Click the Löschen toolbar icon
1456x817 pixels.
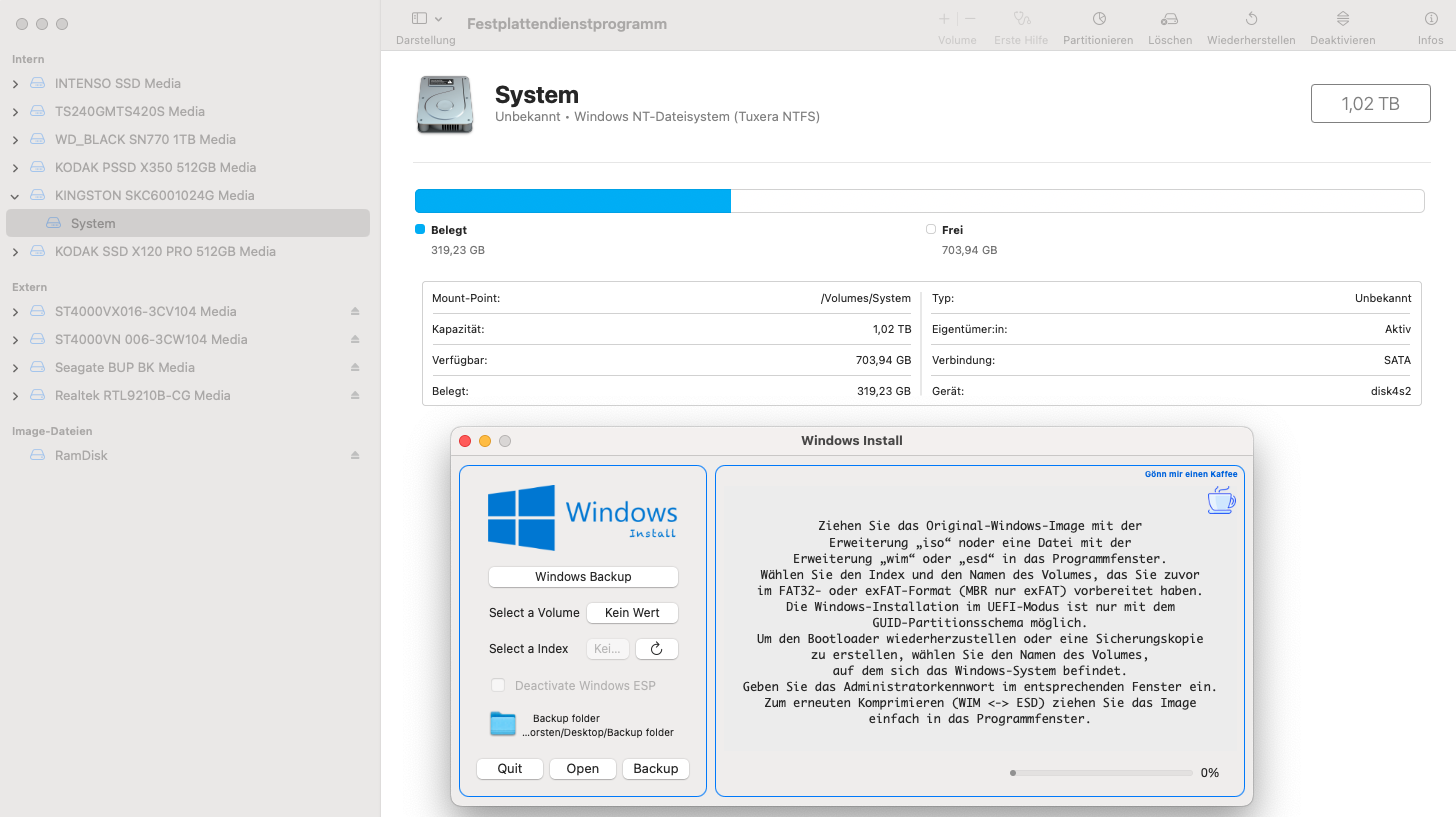click(x=1170, y=19)
